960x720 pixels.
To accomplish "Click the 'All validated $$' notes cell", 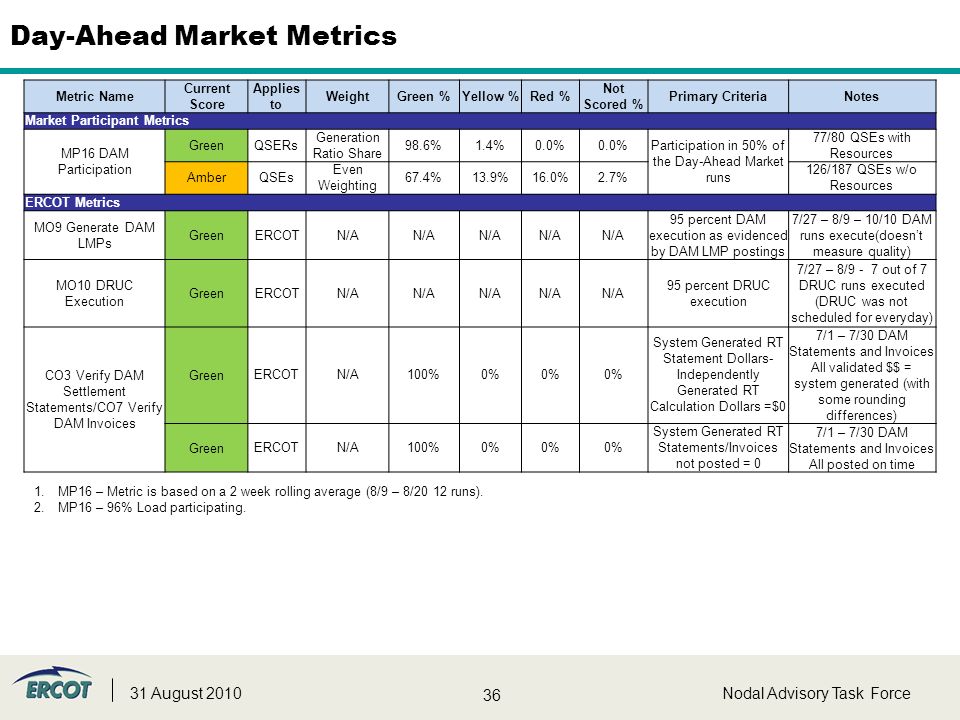I will click(862, 375).
